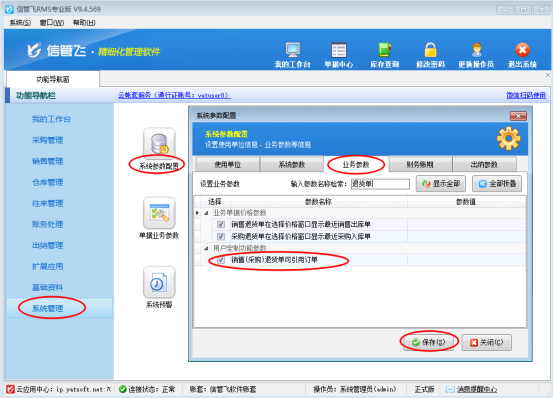
Task: Collapse the 用户定制功能参数 group
Action: point(206,248)
